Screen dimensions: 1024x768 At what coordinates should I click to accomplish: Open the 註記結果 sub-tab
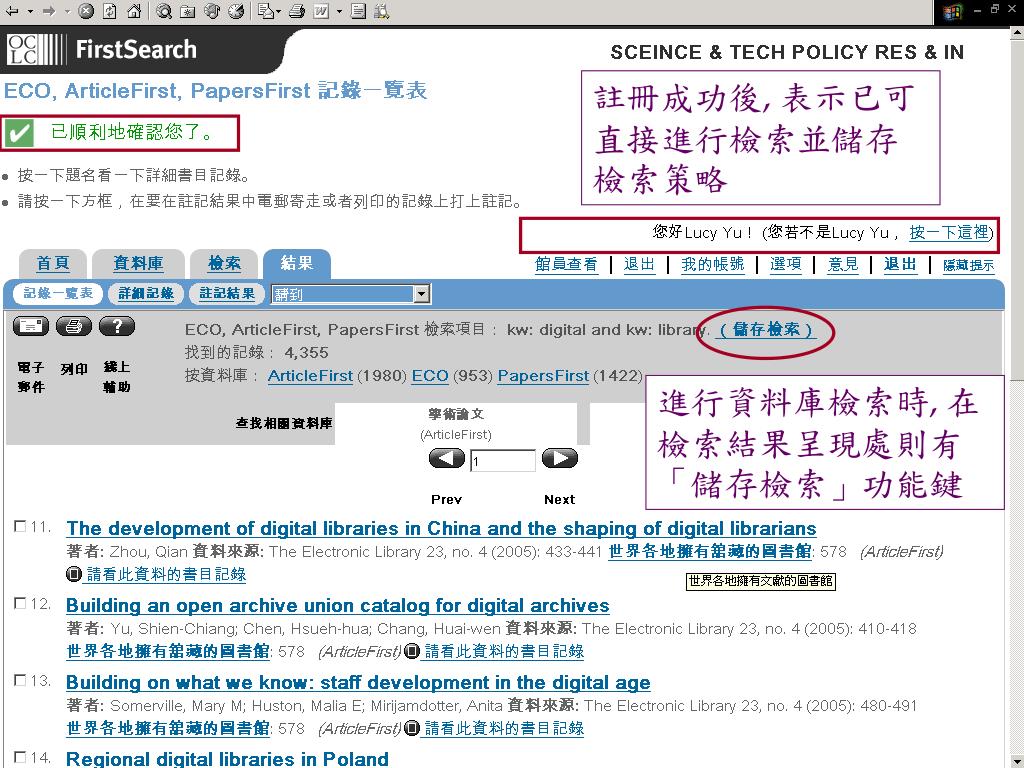[227, 293]
